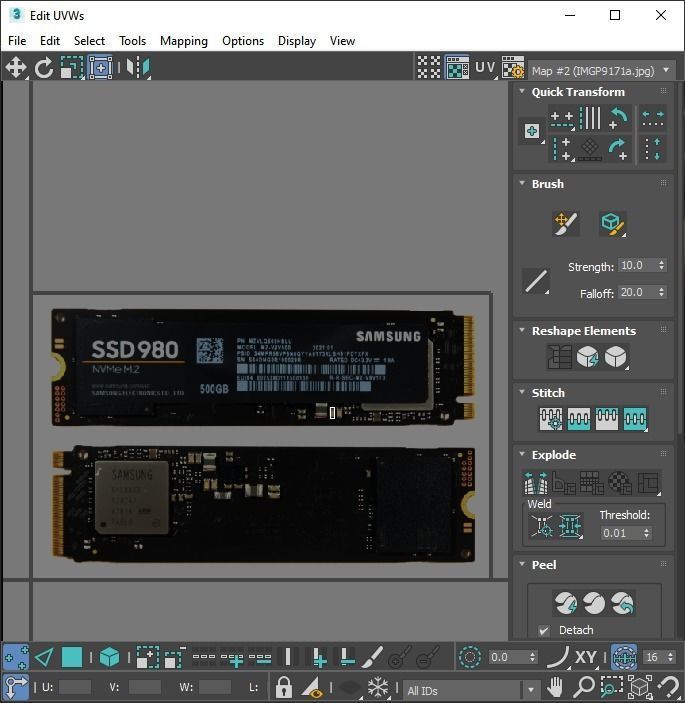
Task: Enable Polygon sub-object selection mode
Action: coord(72,657)
